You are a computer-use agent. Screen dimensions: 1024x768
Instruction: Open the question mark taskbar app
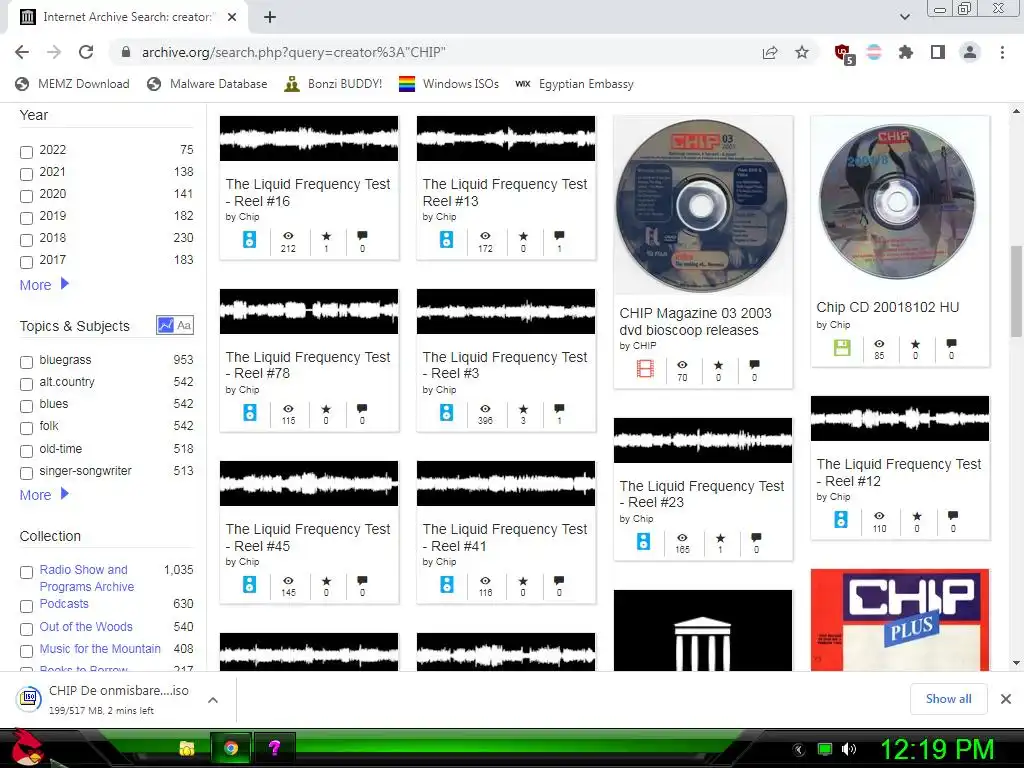(x=274, y=748)
